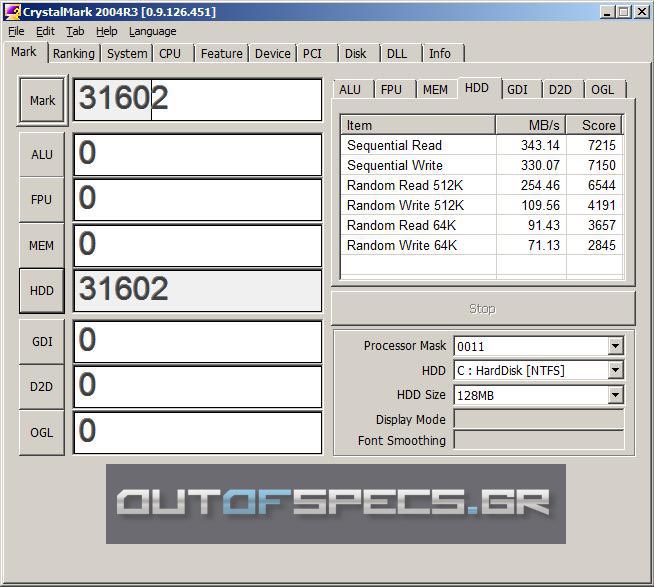Screen dimensions: 654x587
Task: Sort by the MB/s column header
Action: click(x=531, y=125)
